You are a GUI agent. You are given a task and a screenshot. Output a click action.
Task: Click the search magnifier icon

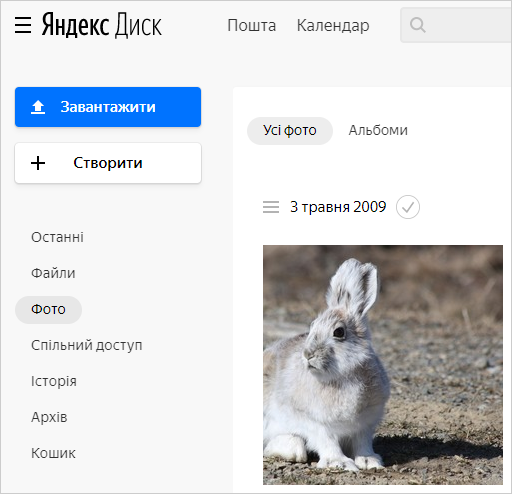417,25
